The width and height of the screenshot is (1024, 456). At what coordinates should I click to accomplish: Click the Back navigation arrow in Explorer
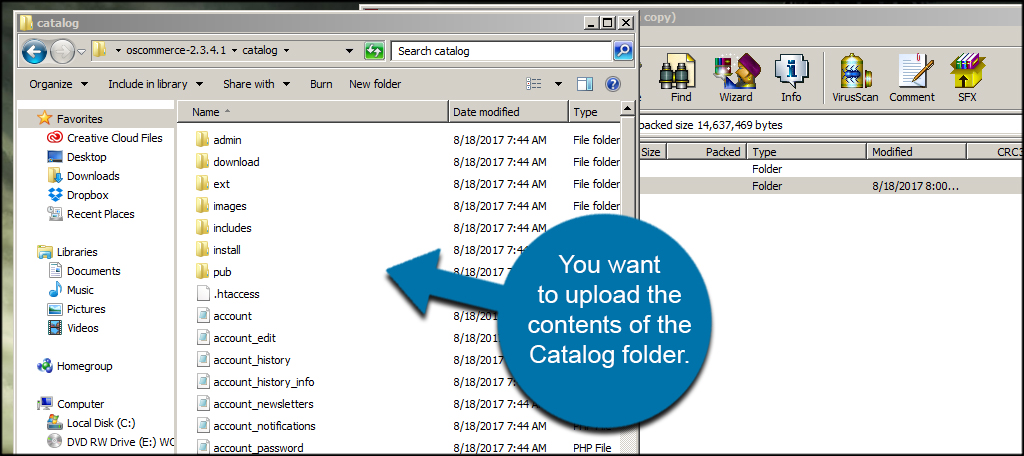pos(34,51)
